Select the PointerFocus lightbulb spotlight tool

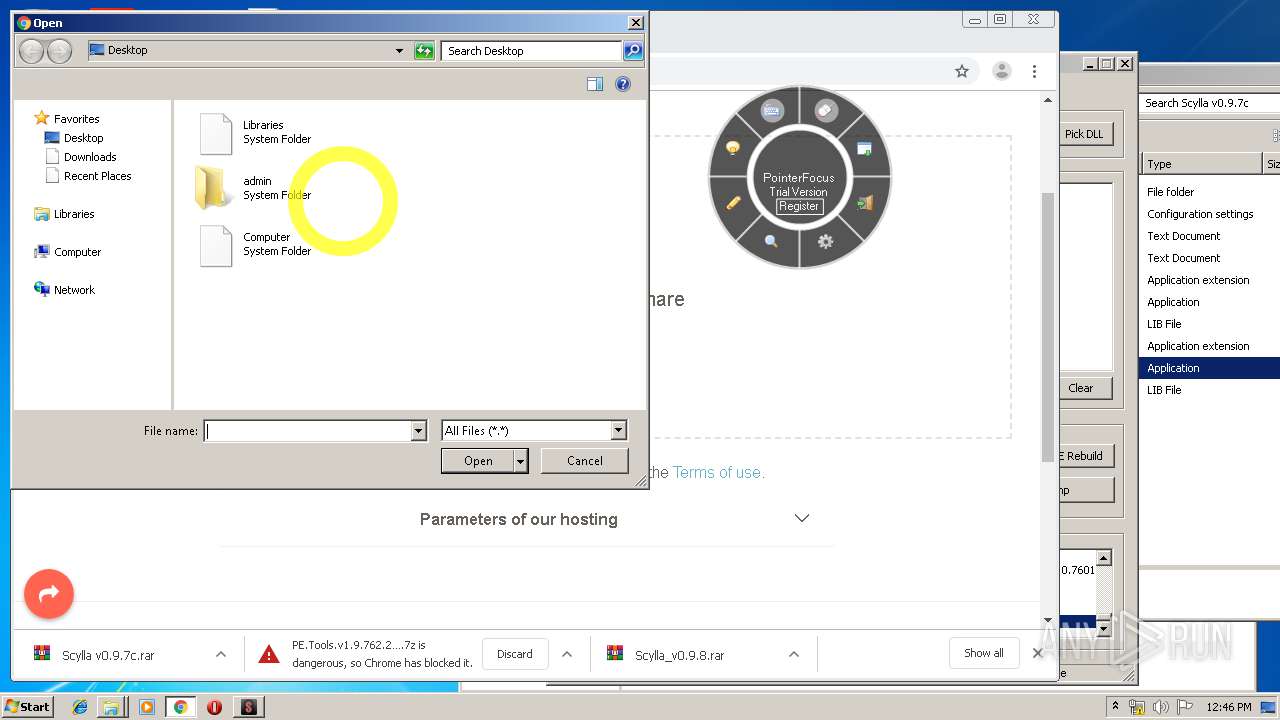(733, 148)
